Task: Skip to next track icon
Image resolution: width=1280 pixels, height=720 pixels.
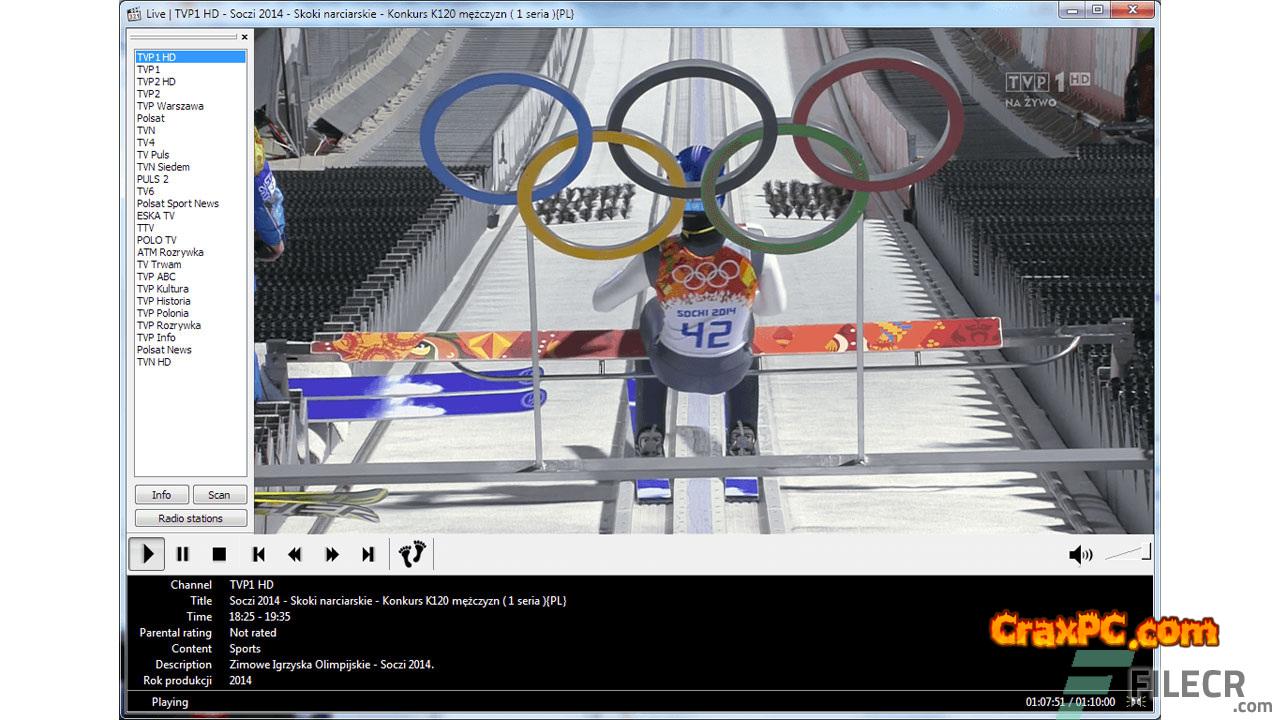Action: tap(368, 554)
